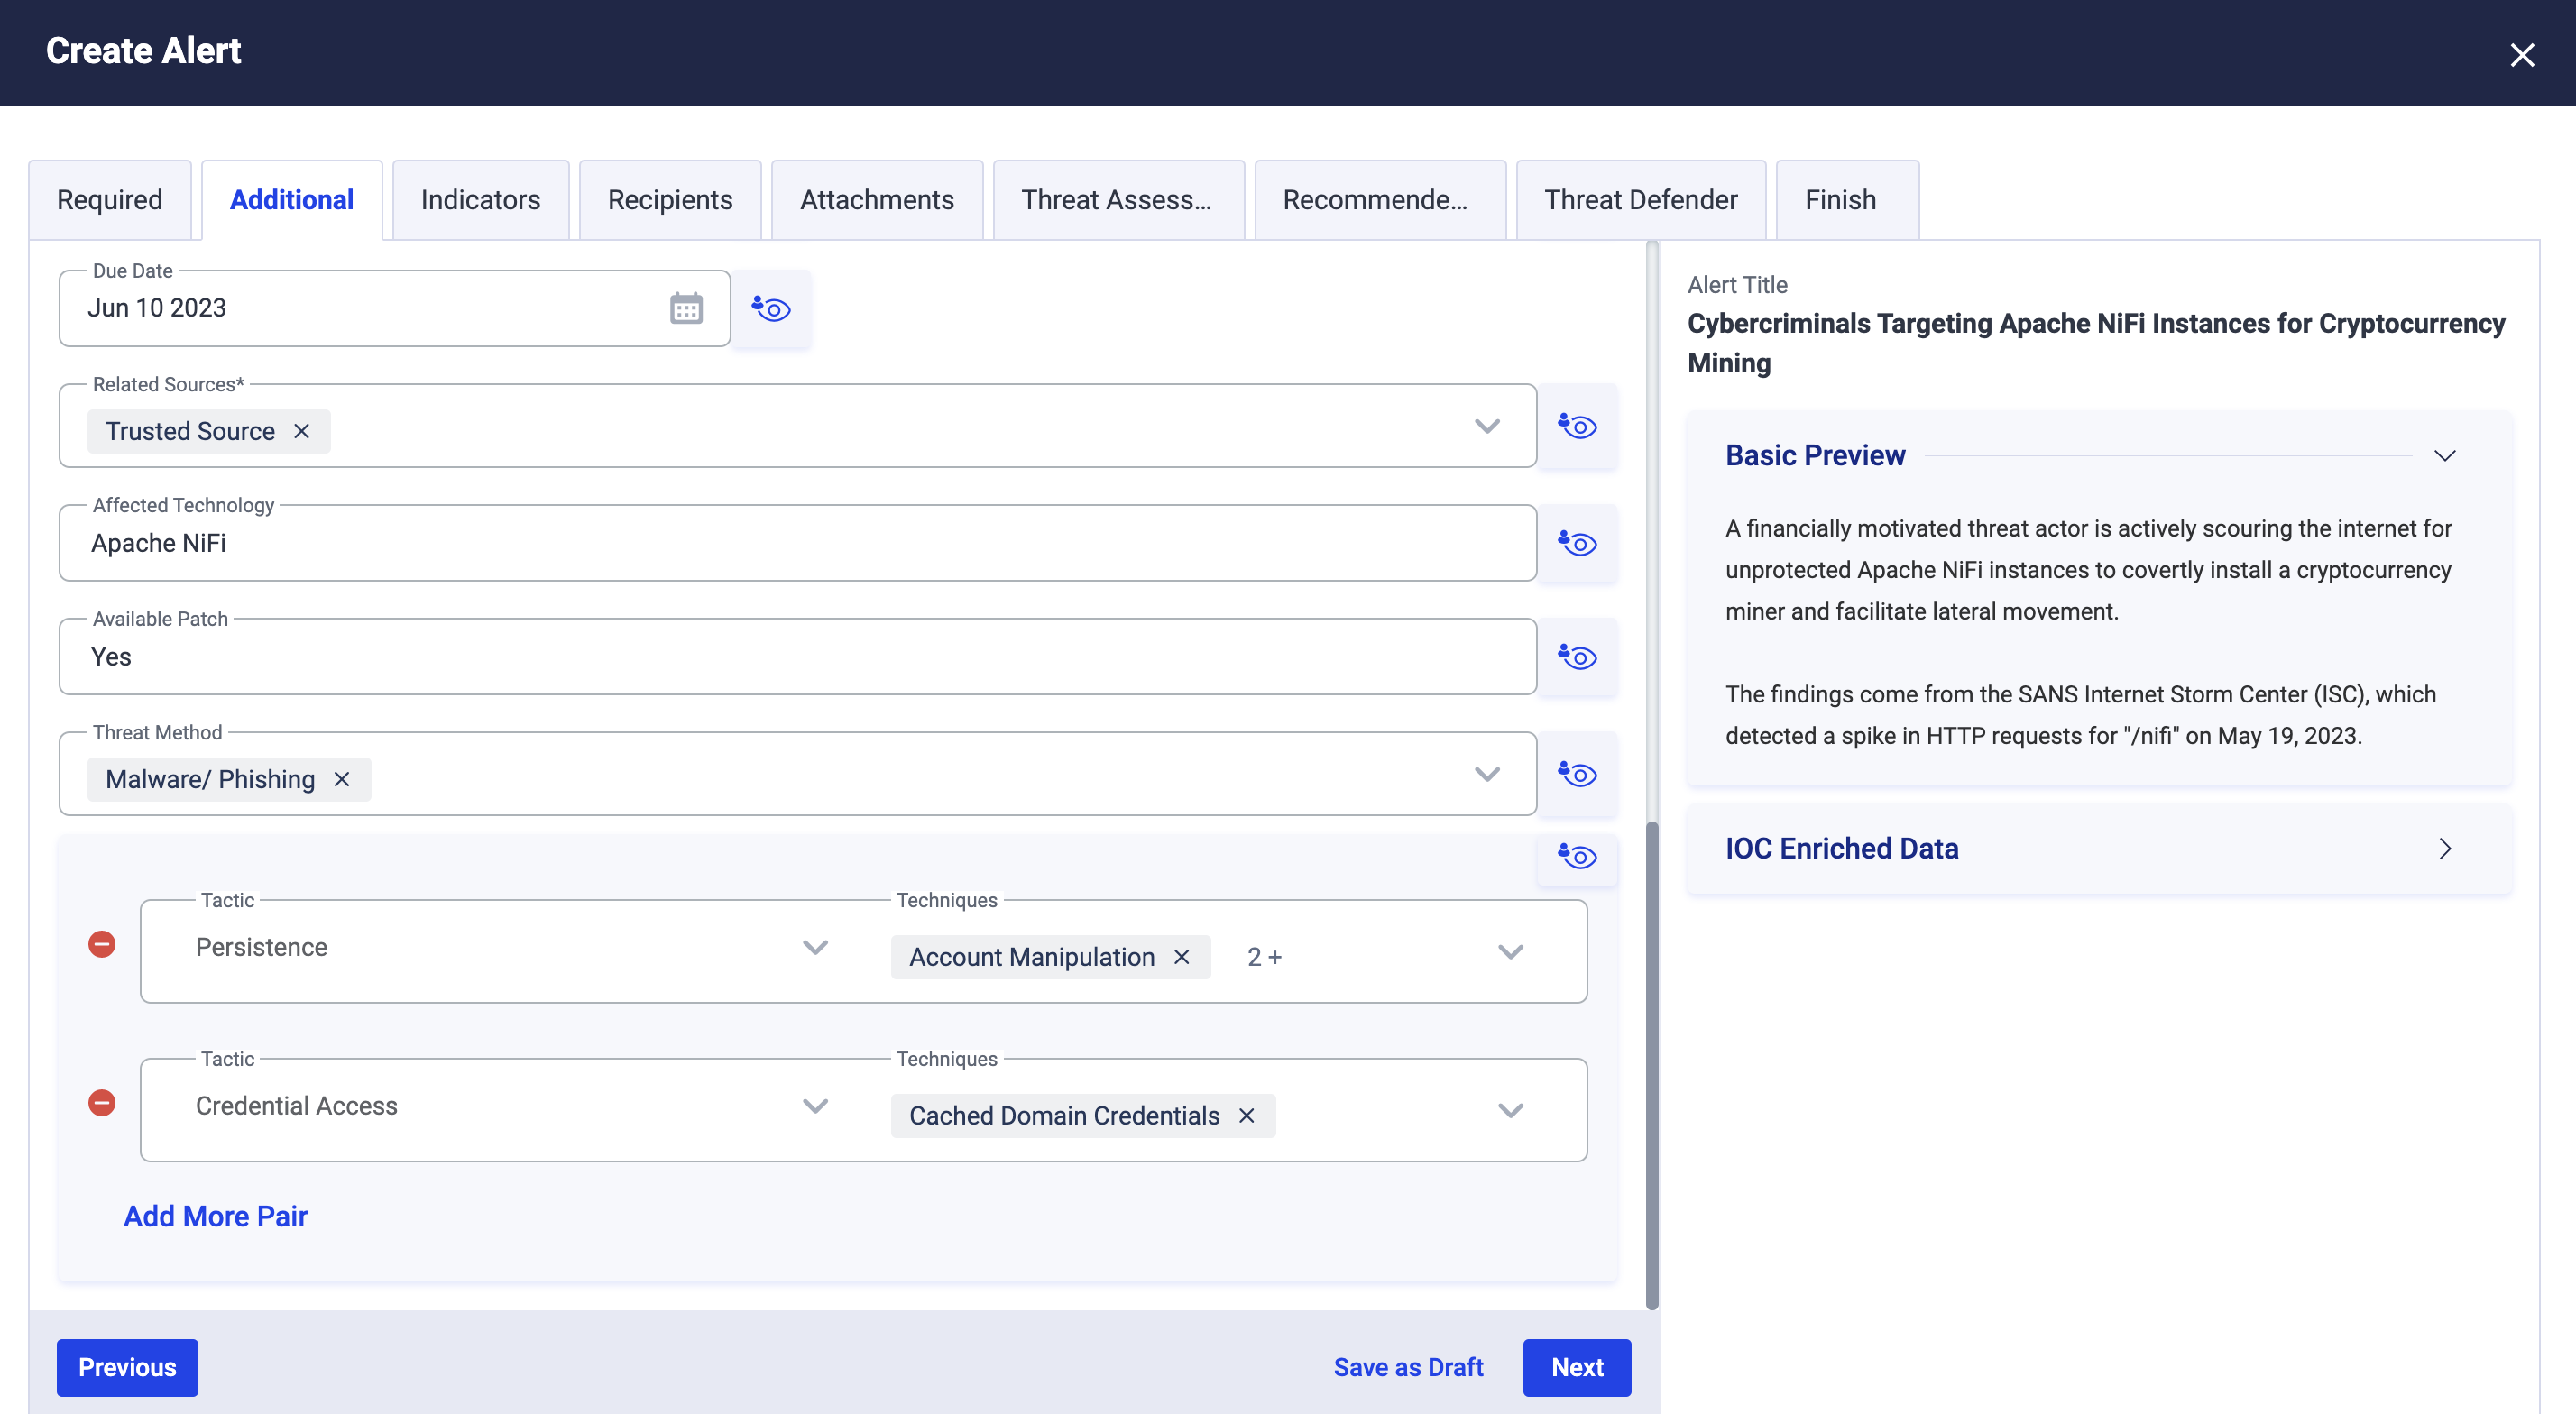Remove the Account Manipulation technique chip
Image resolution: width=2576 pixels, height=1414 pixels.
(x=1181, y=957)
